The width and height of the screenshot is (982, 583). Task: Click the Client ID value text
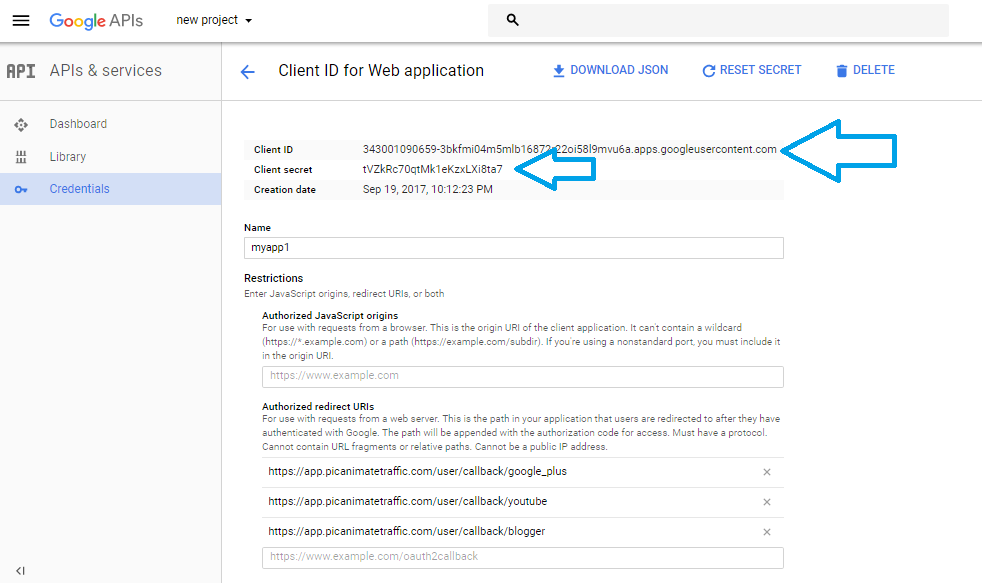coord(569,149)
